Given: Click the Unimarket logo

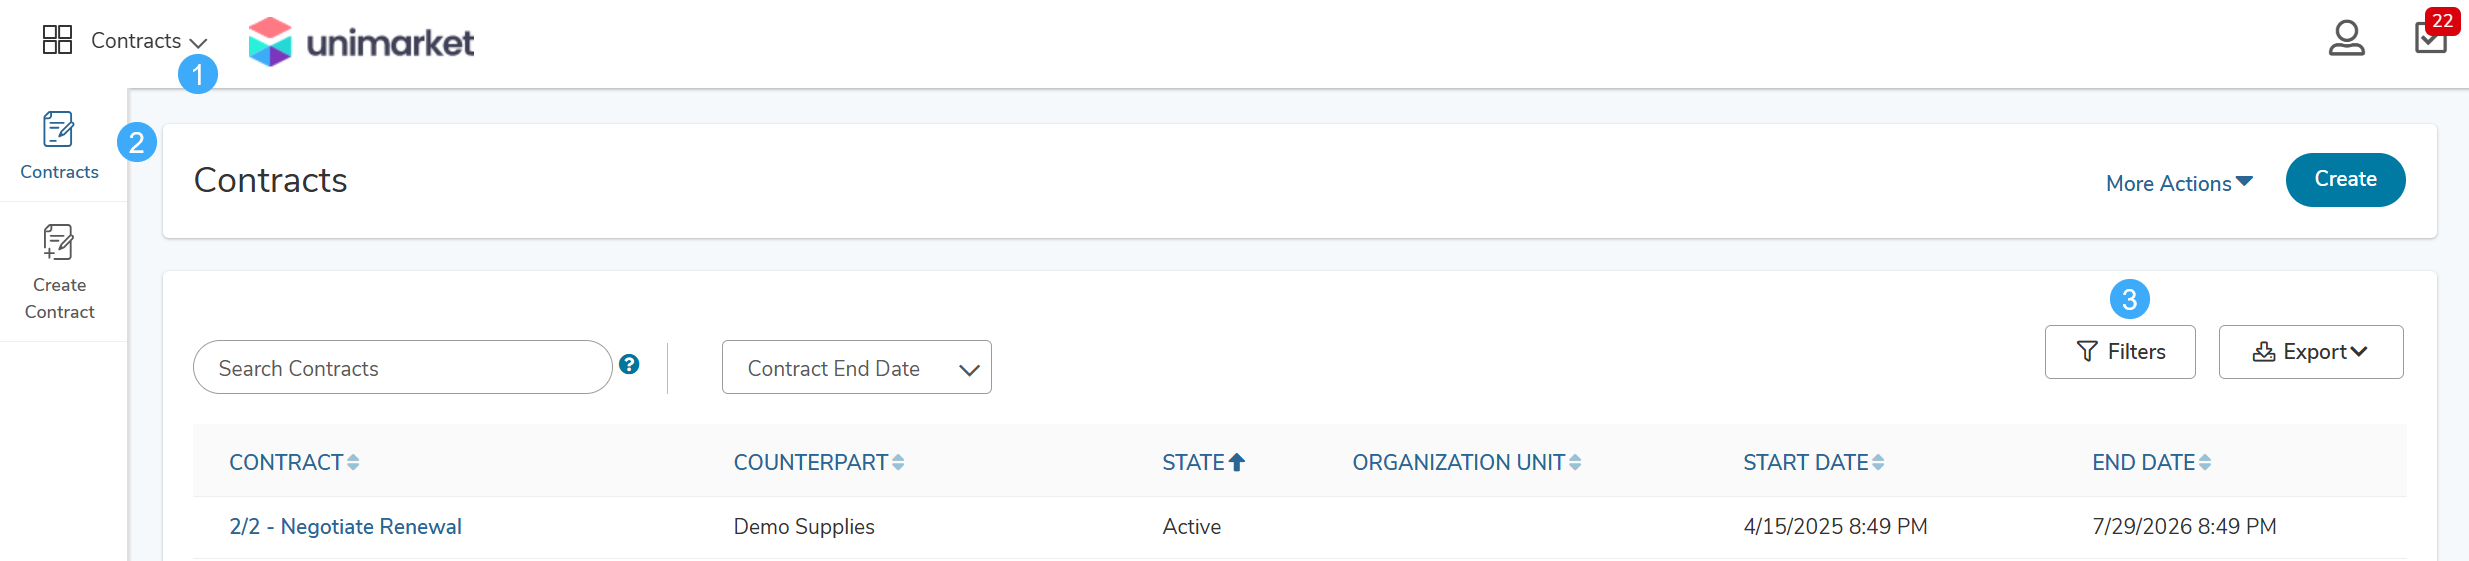Looking at the screenshot, I should 361,42.
